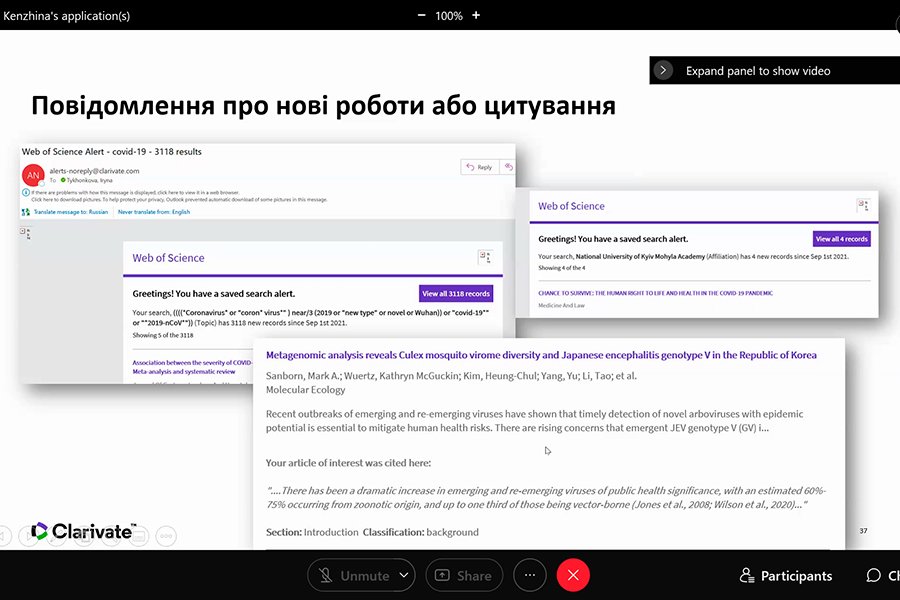Expand panel to show video
900x600 pixels.
(757, 71)
